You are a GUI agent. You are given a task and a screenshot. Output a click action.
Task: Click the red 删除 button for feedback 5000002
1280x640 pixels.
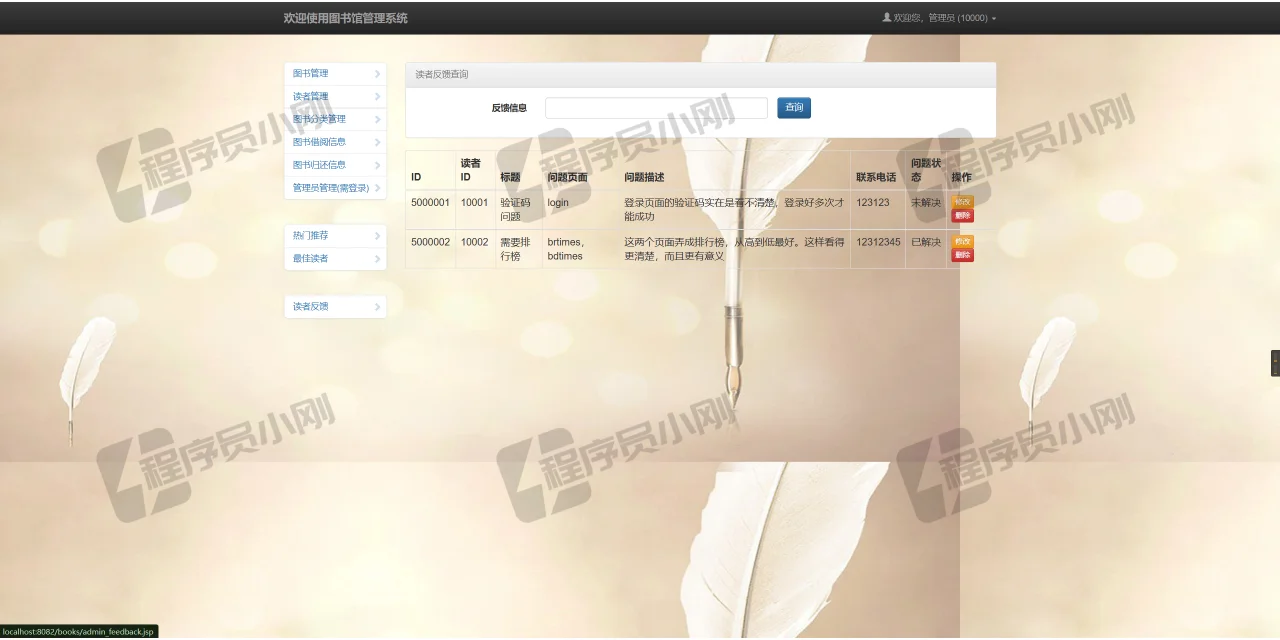pos(961,254)
